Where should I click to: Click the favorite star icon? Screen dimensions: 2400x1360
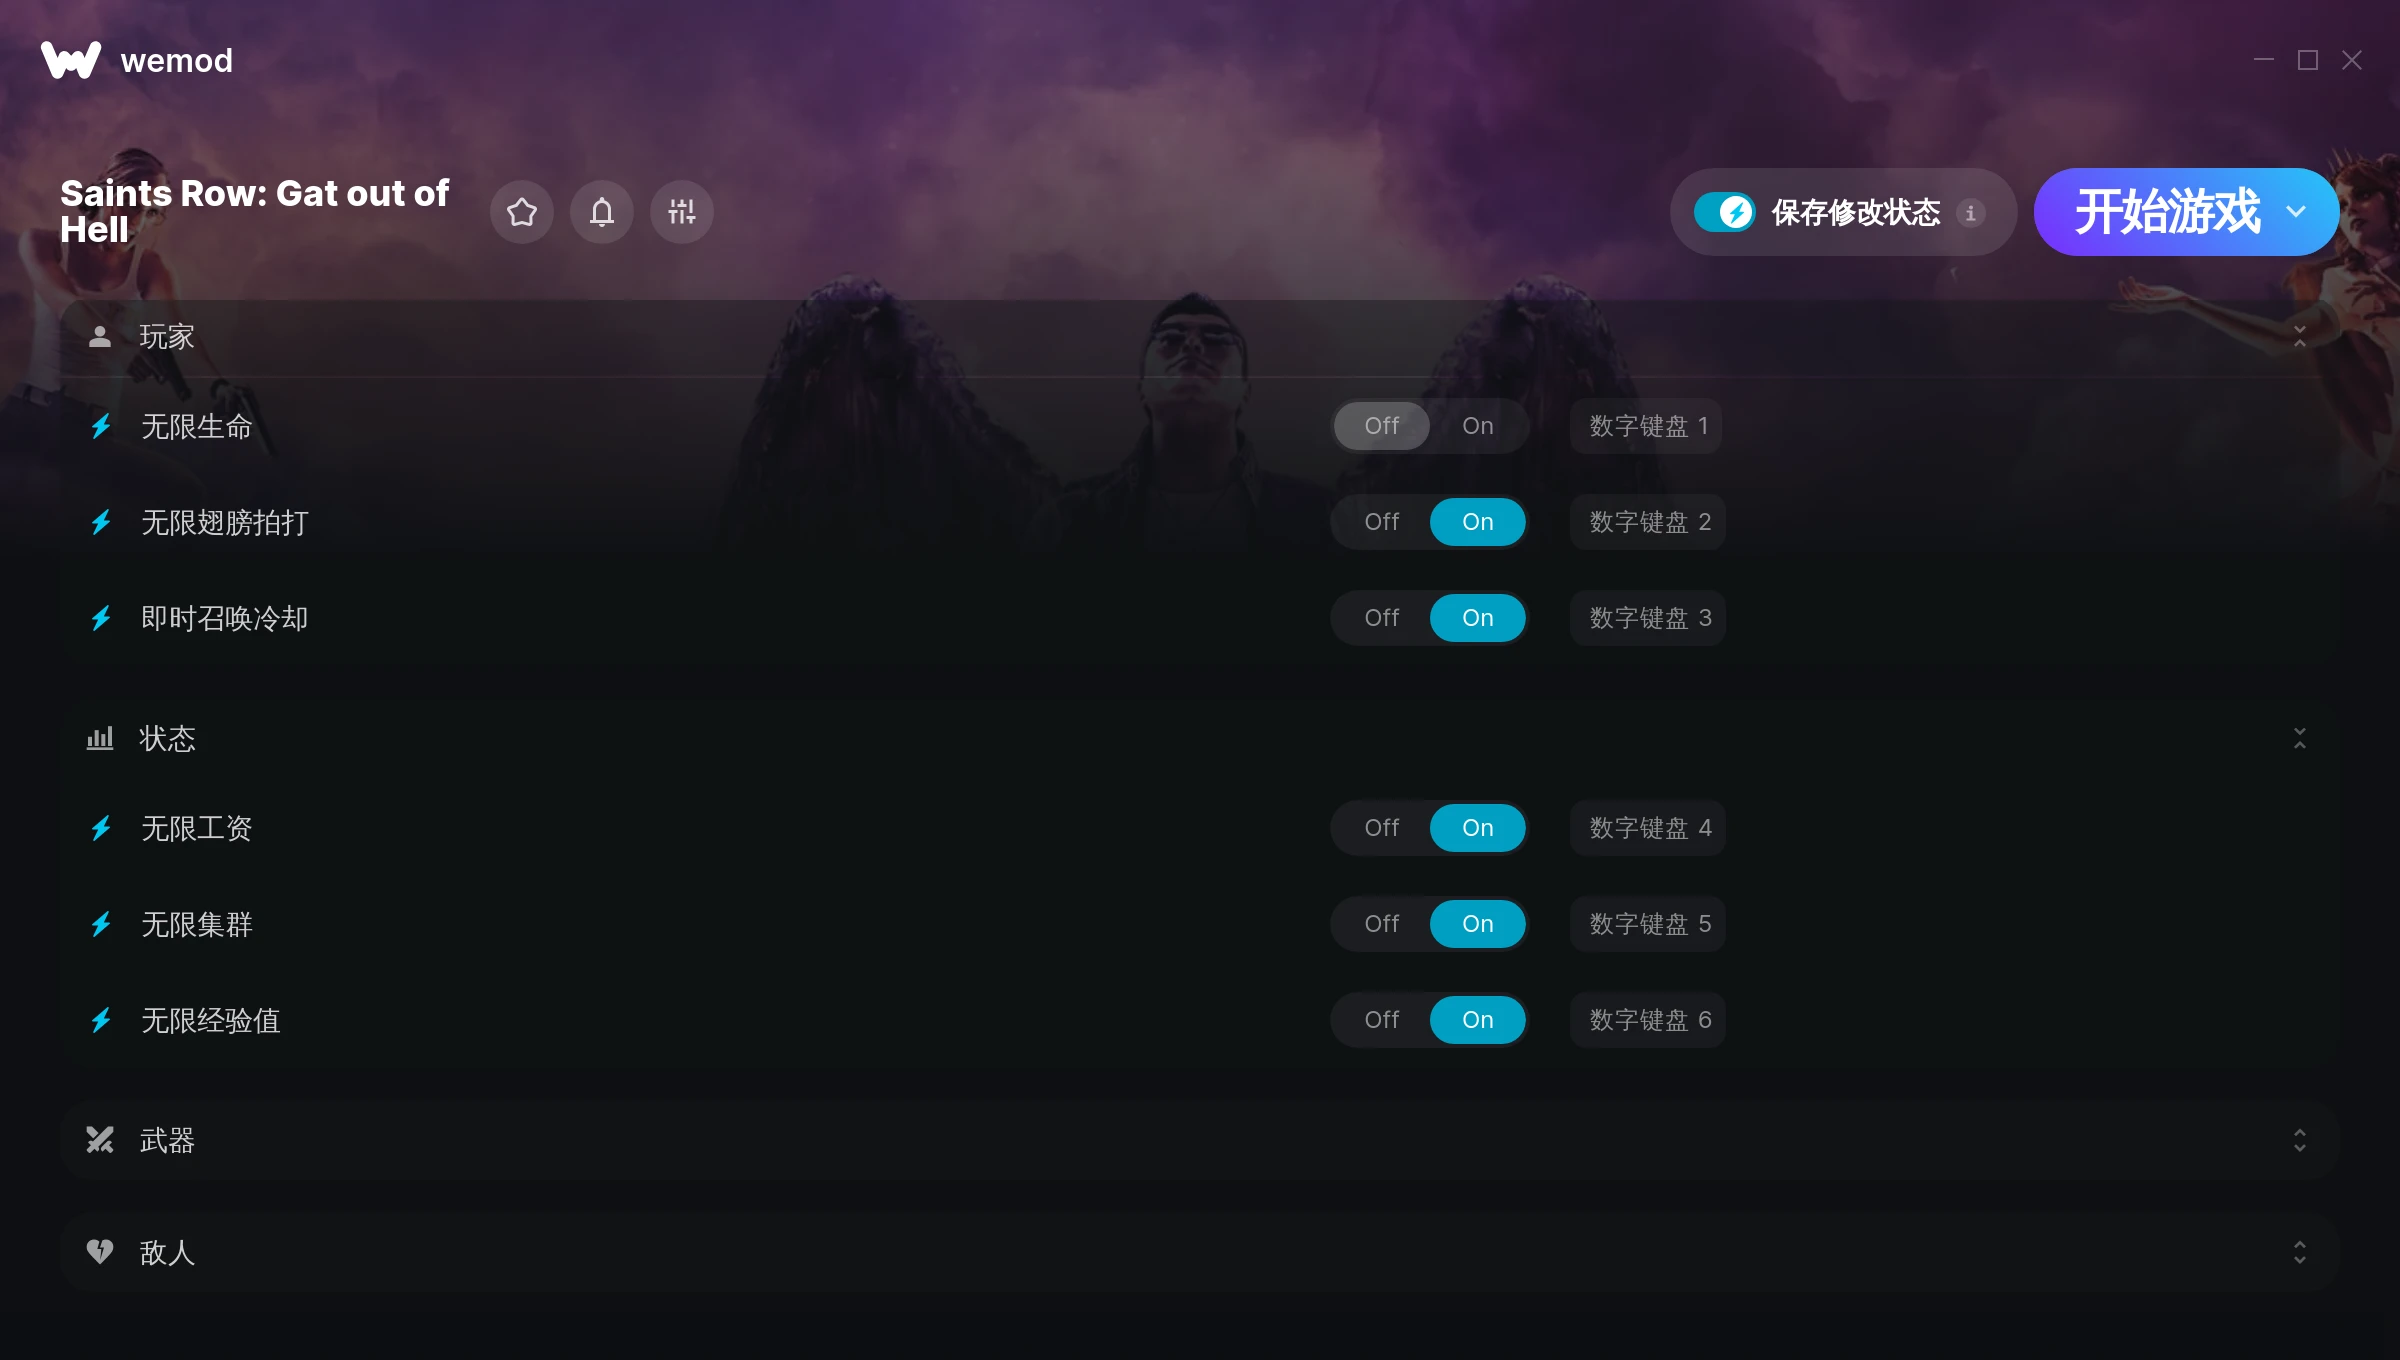[522, 212]
